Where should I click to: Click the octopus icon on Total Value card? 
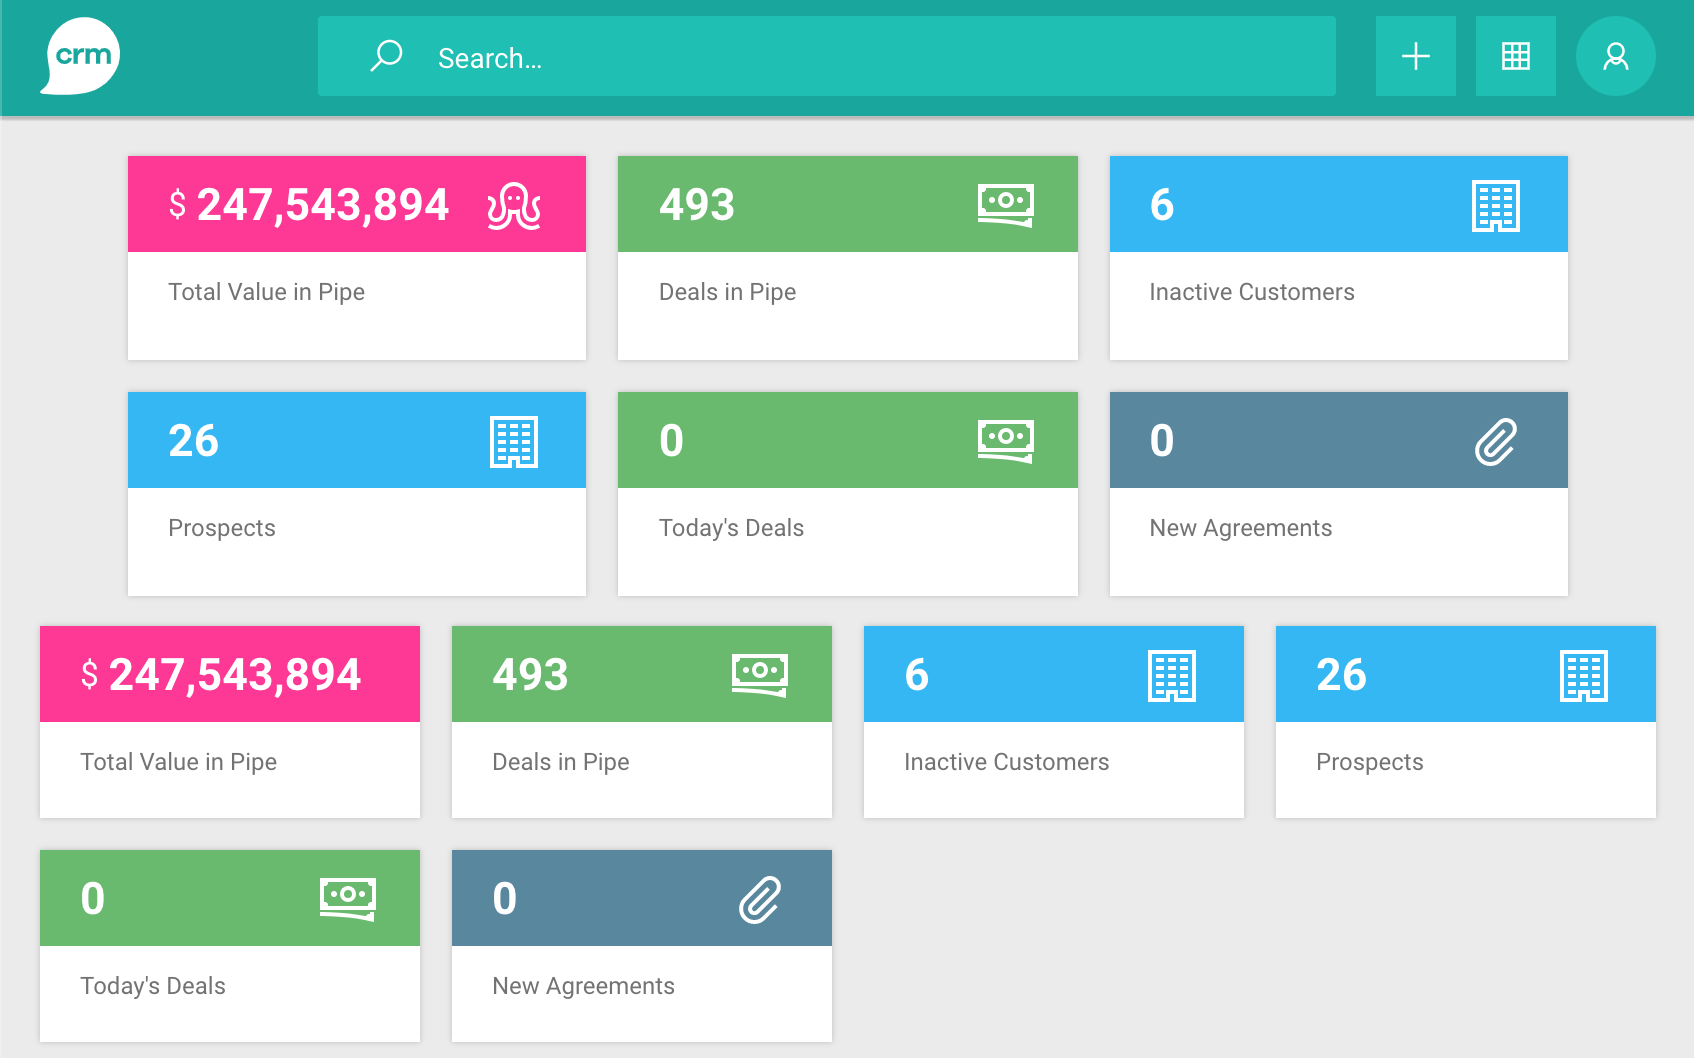[514, 206]
